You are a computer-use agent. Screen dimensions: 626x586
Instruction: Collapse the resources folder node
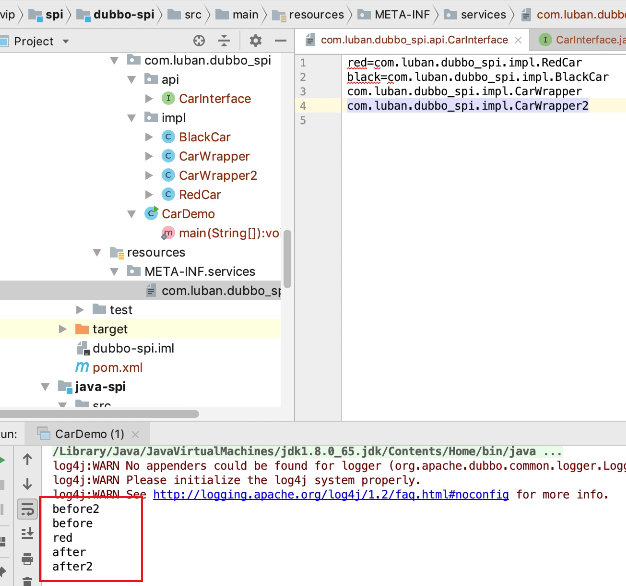(x=97, y=253)
